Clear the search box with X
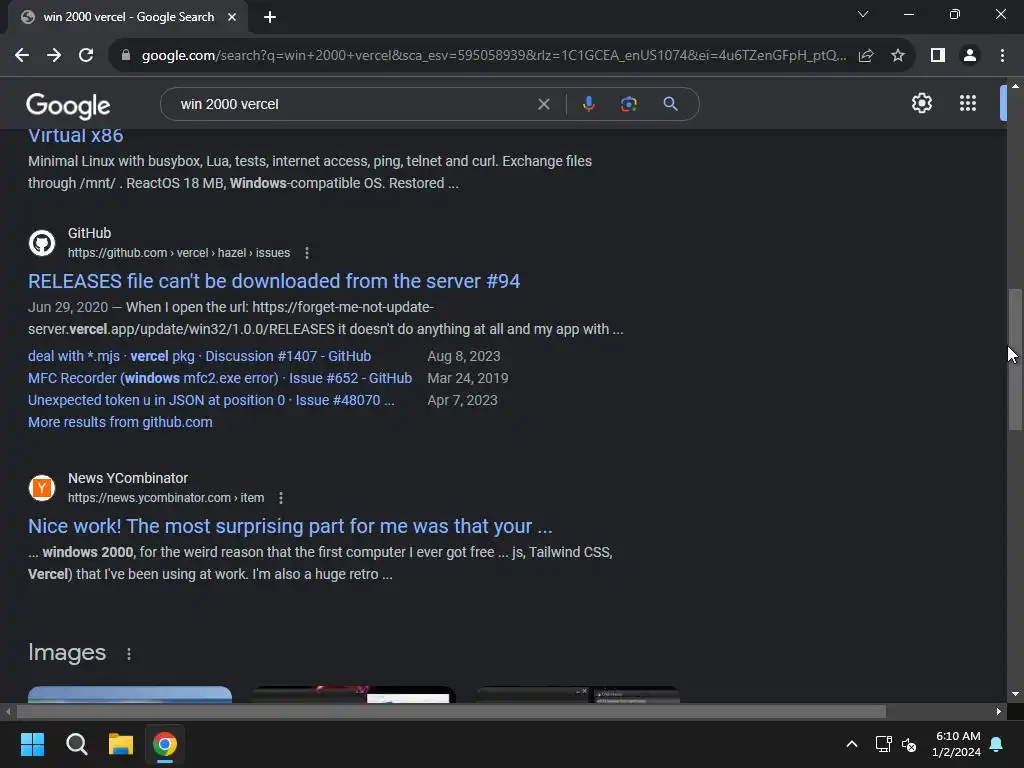Image resolution: width=1024 pixels, height=768 pixels. point(543,104)
